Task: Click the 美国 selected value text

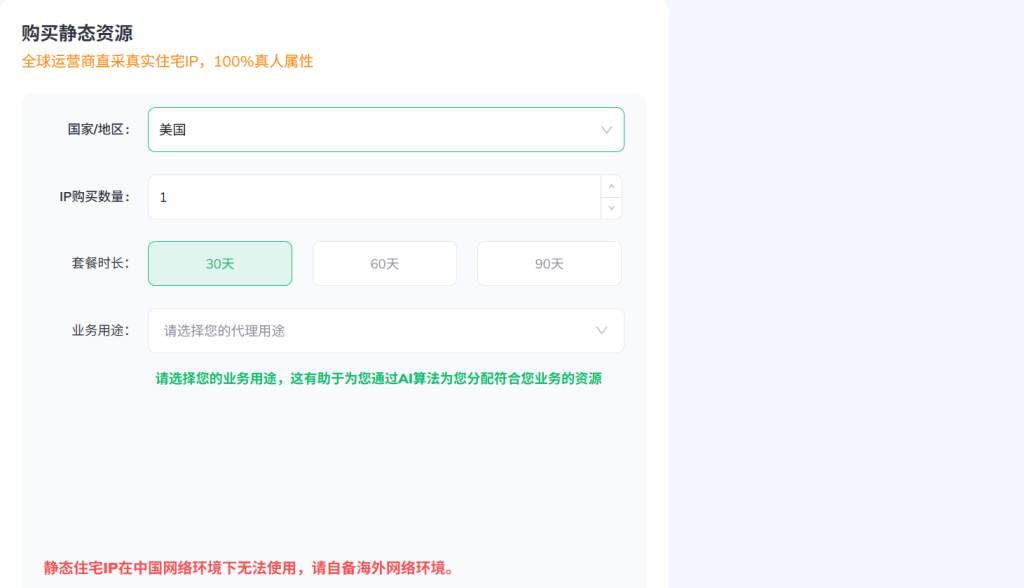Action: click(173, 130)
